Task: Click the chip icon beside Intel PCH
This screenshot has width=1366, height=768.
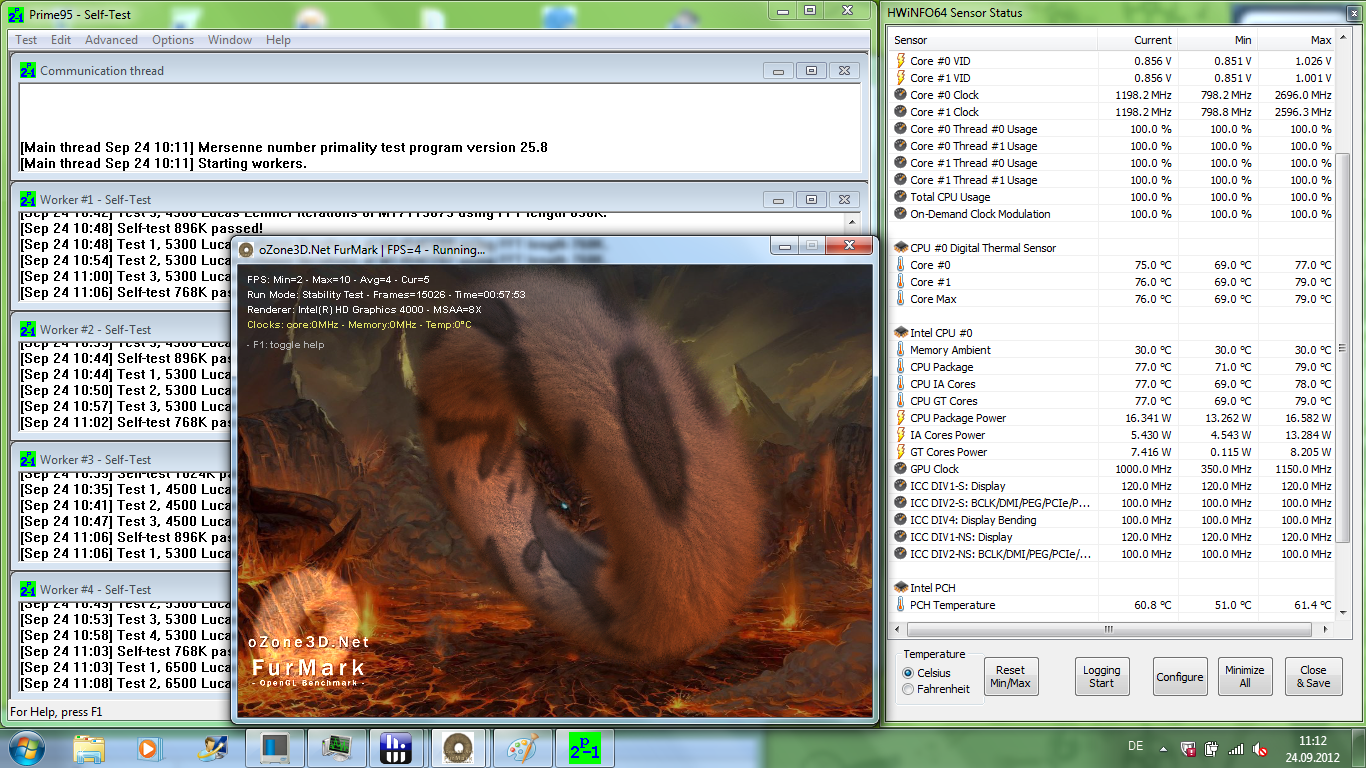Action: click(900, 588)
